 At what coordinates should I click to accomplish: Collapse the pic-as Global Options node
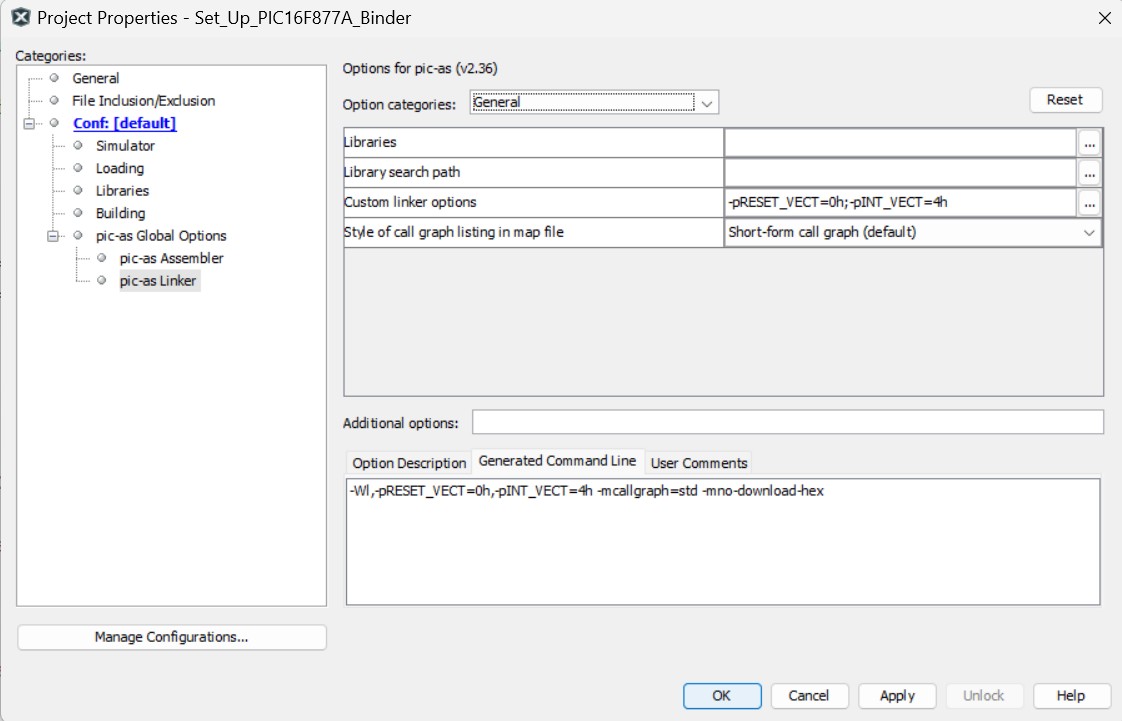click(52, 236)
